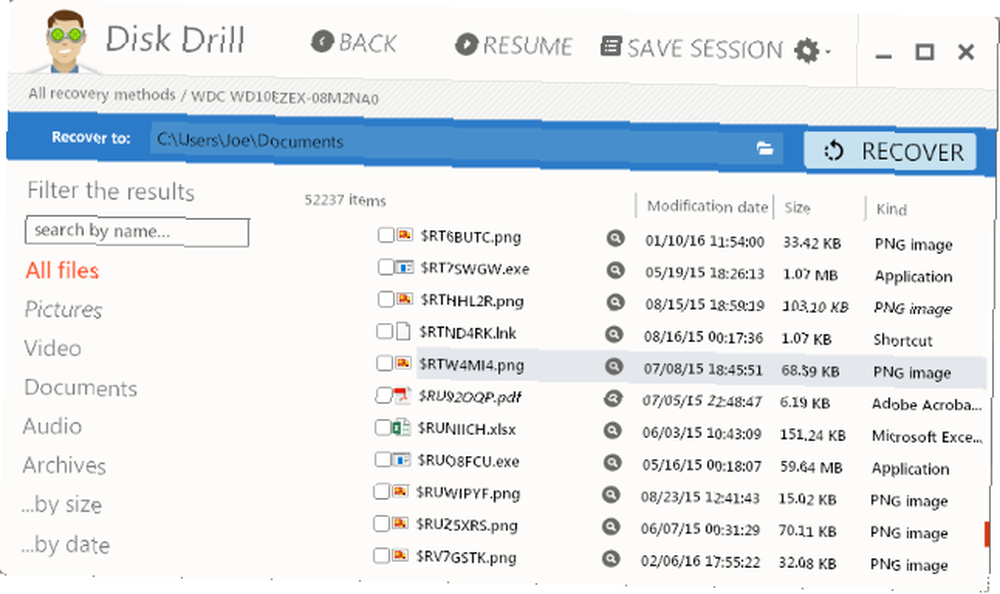Screen dimensions: 1000x594
Task: Click the 59.64 MB size cell
Action: [811, 468]
